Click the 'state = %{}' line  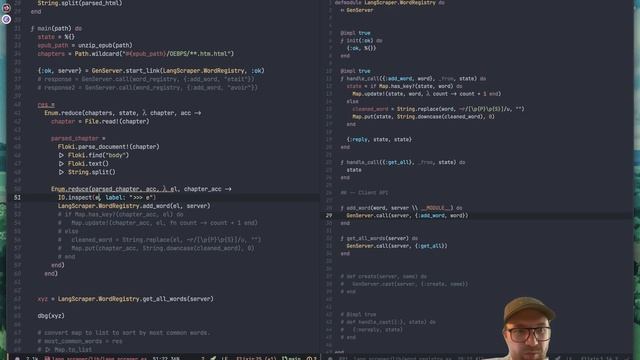tap(56, 37)
